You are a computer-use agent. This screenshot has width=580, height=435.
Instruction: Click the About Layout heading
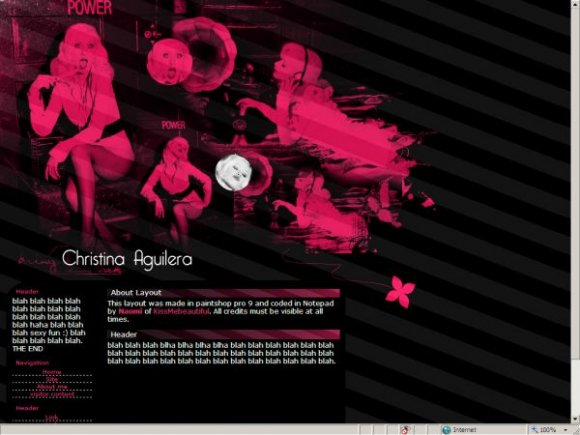click(x=136, y=293)
